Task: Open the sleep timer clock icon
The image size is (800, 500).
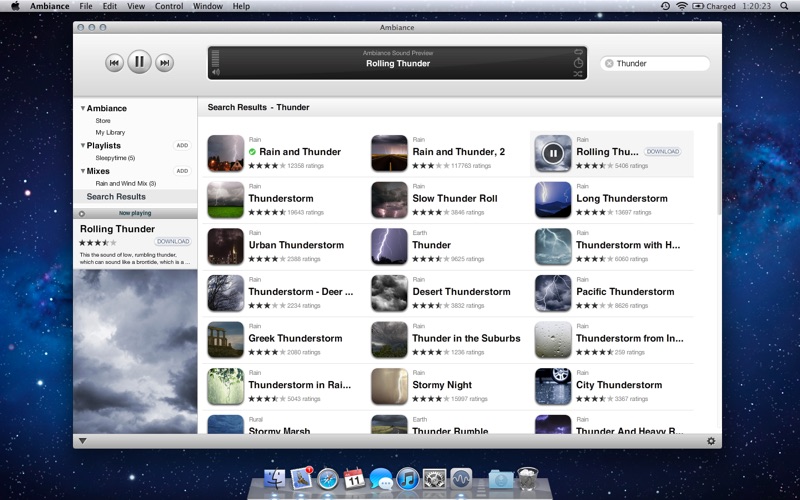Action: pos(578,63)
